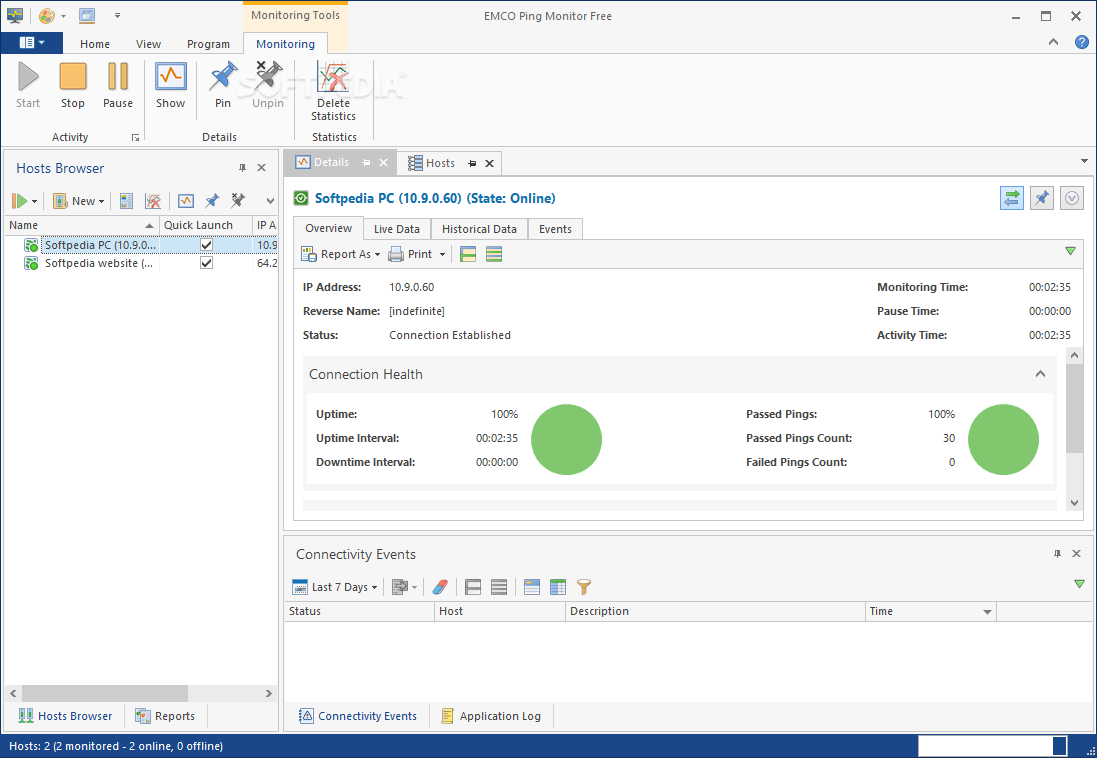1097x758 pixels.
Task: Open the Last 7 Days period dropdown
Action: pos(334,587)
